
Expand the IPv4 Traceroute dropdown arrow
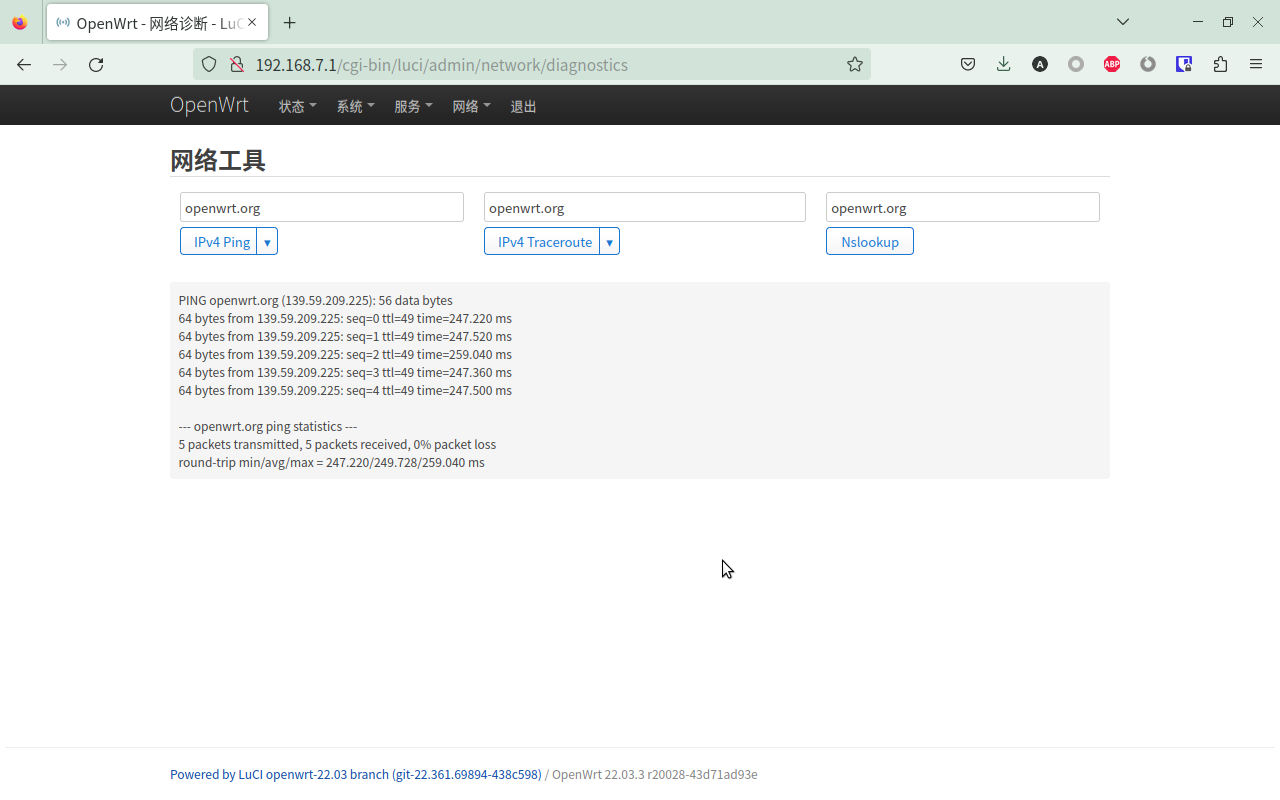[x=609, y=241]
